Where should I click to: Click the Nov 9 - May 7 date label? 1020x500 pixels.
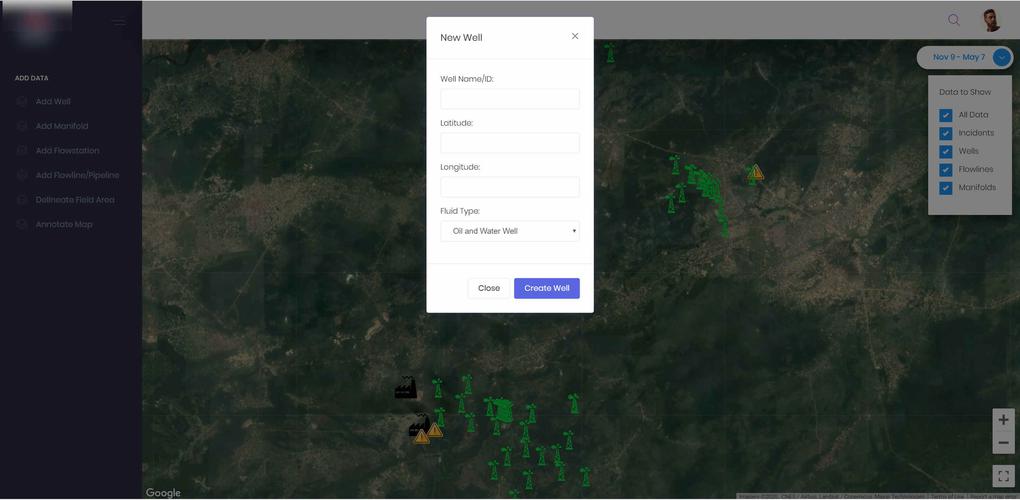coord(959,57)
